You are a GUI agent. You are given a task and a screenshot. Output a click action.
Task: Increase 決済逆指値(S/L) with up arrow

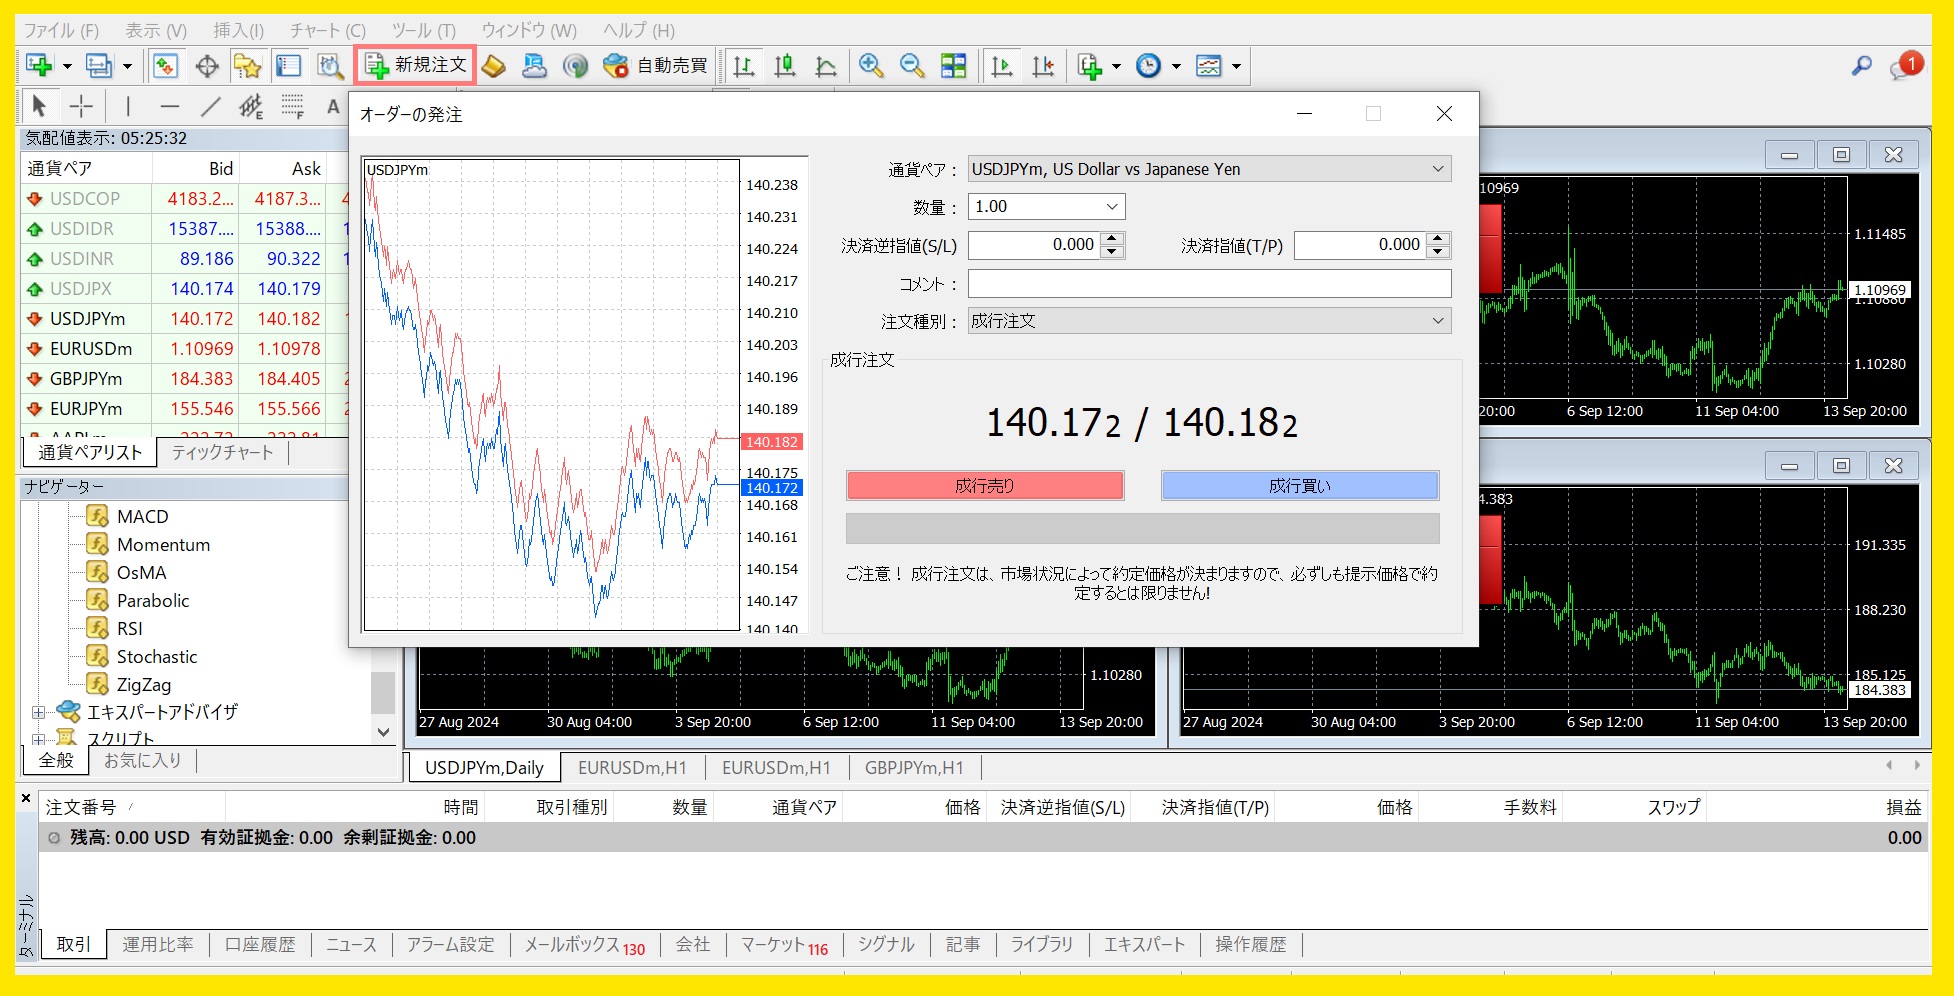coord(1112,238)
